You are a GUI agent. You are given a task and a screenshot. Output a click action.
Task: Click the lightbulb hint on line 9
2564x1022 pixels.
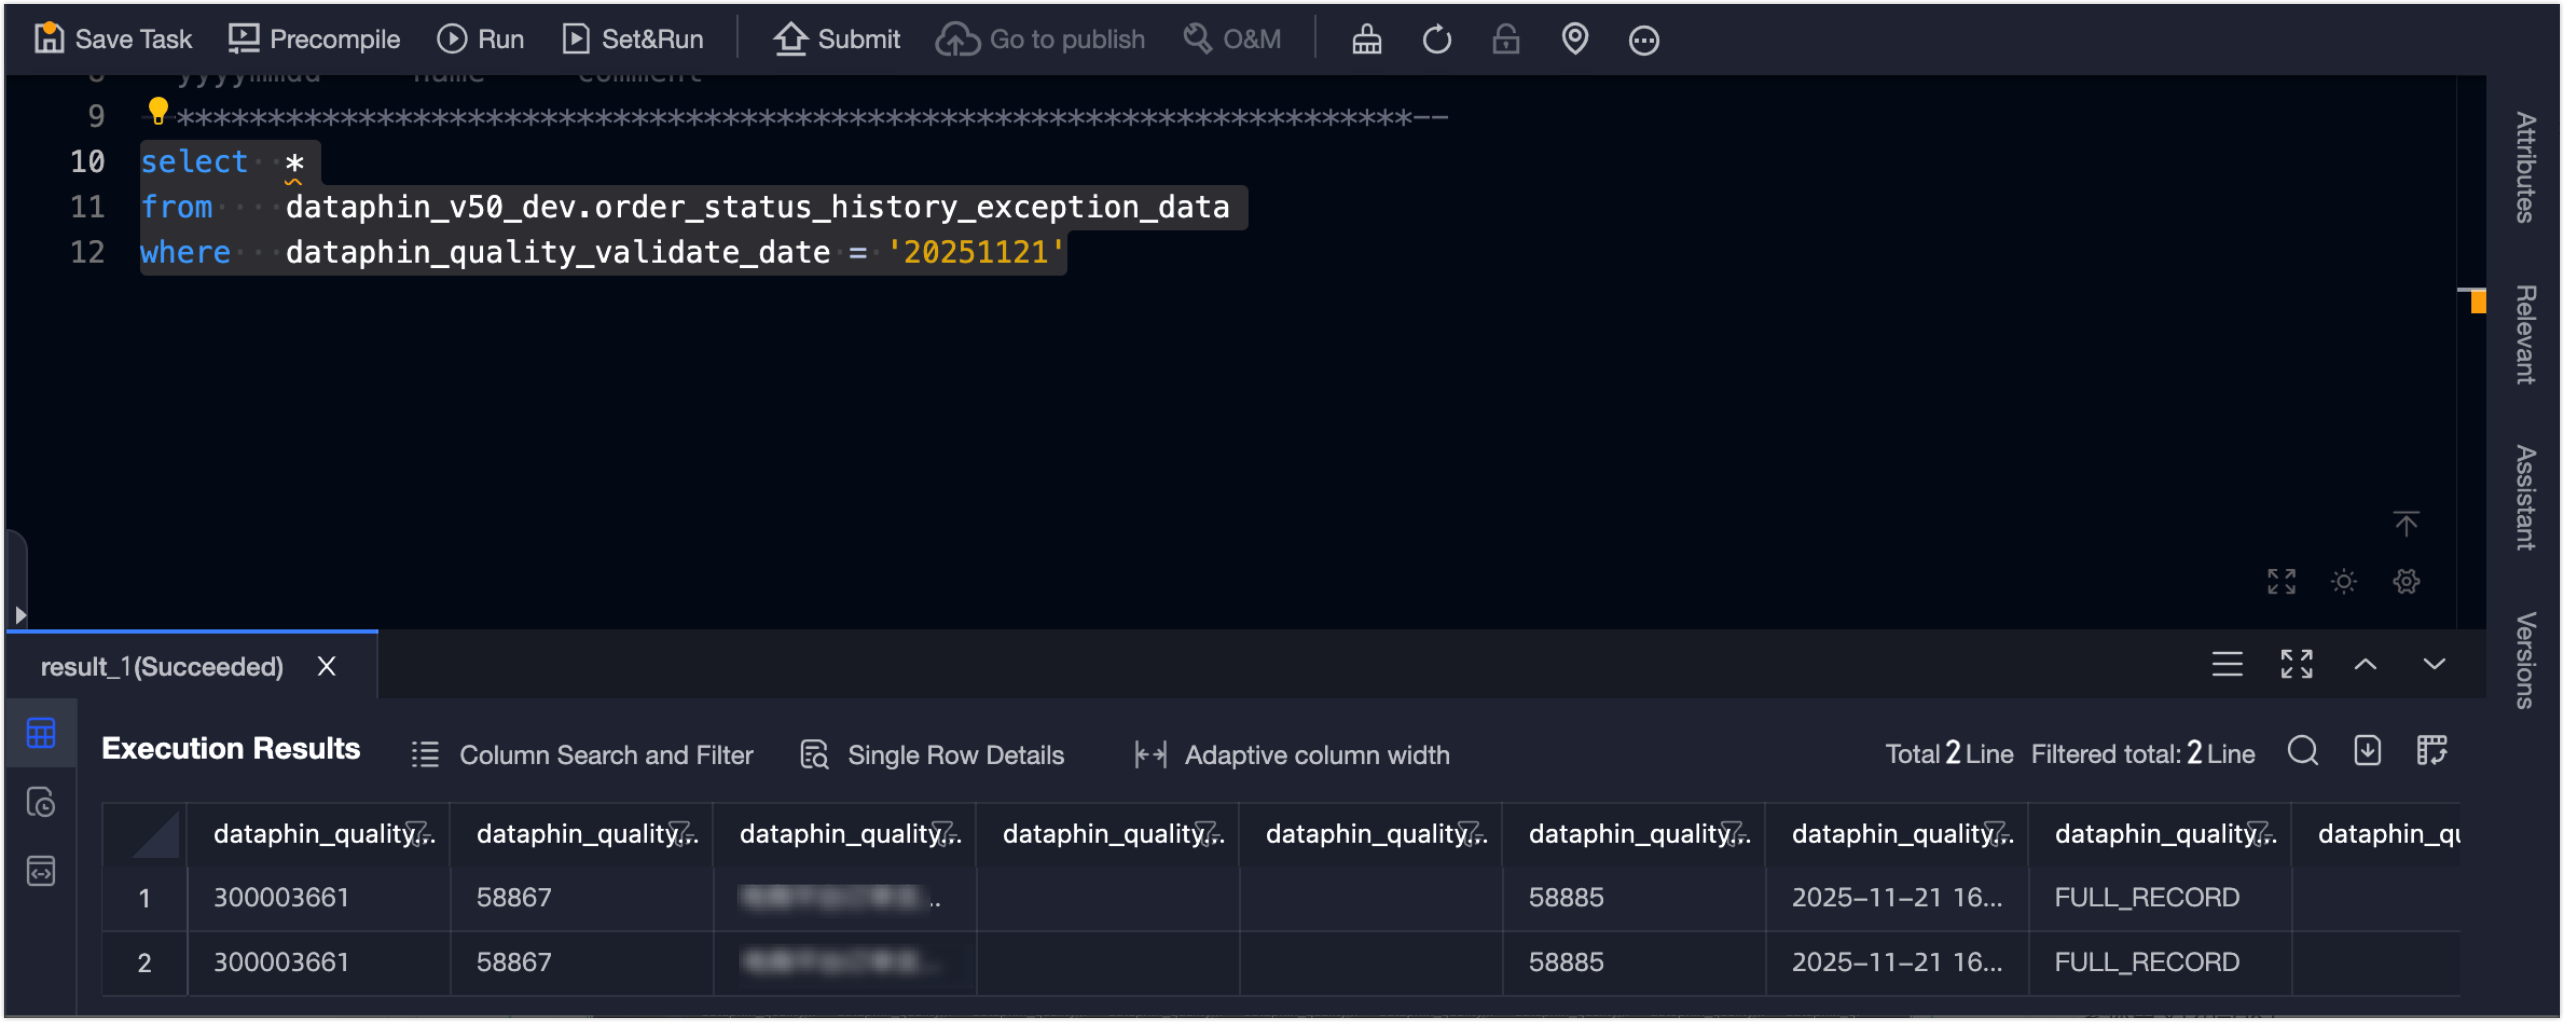tap(158, 110)
